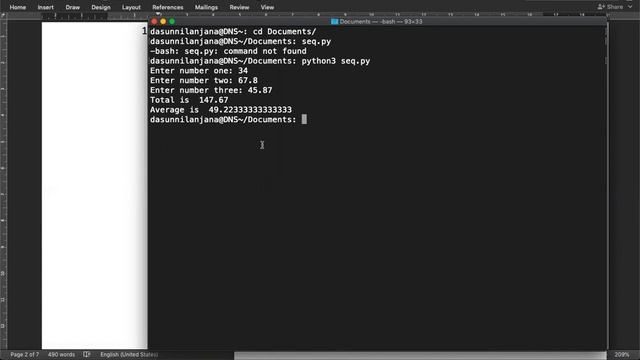Viewport: 640px width, 360px height.
Task: Click the 'python3 seq.py' command line
Action: [x=260, y=61]
